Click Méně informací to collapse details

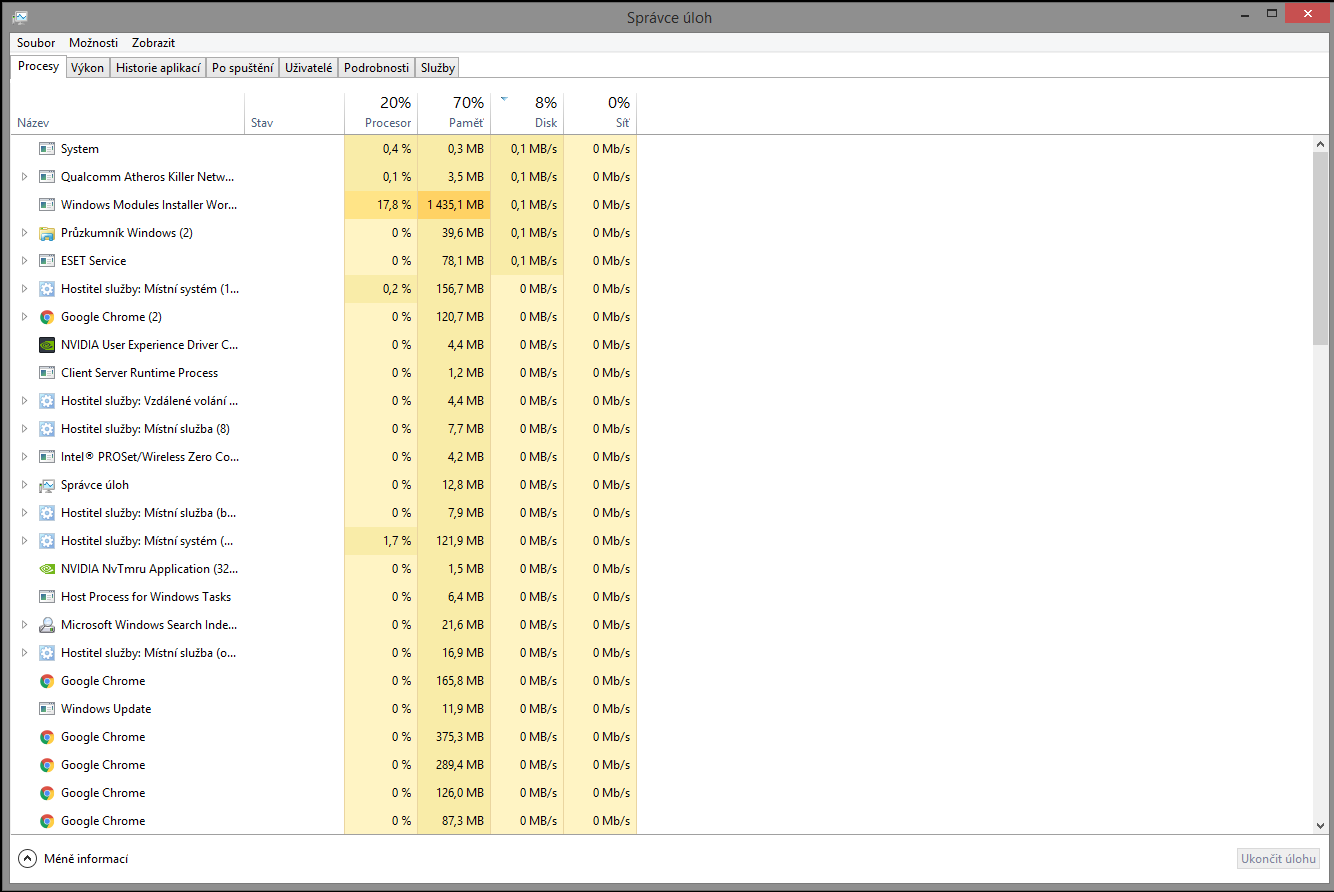pyautogui.click(x=75, y=859)
